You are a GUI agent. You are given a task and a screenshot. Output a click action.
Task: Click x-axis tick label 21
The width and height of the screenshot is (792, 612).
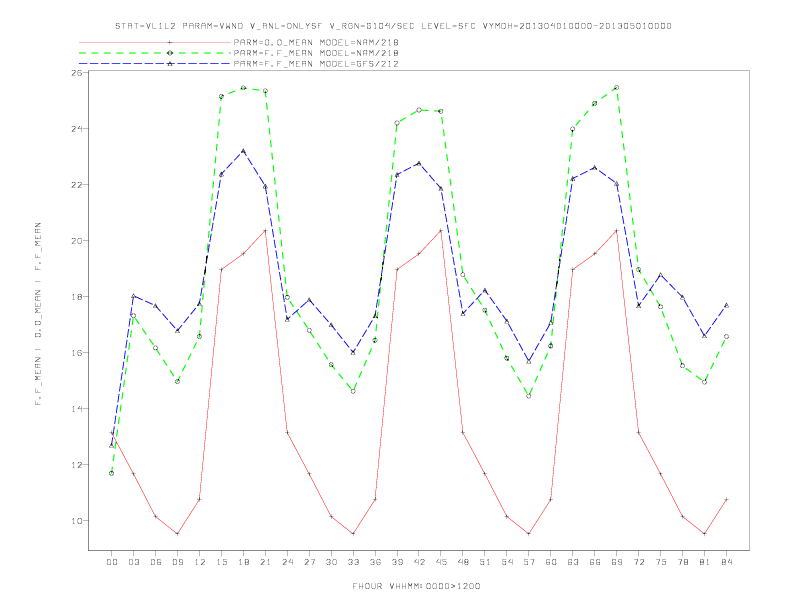pyautogui.click(x=265, y=562)
